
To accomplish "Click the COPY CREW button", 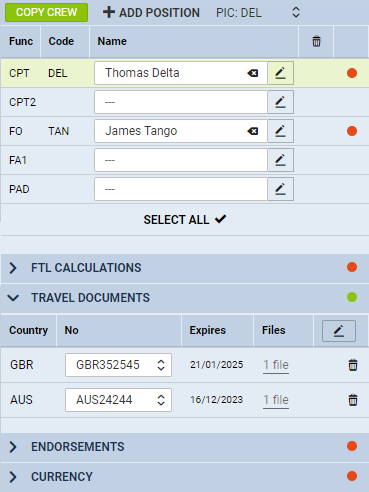I will point(47,12).
